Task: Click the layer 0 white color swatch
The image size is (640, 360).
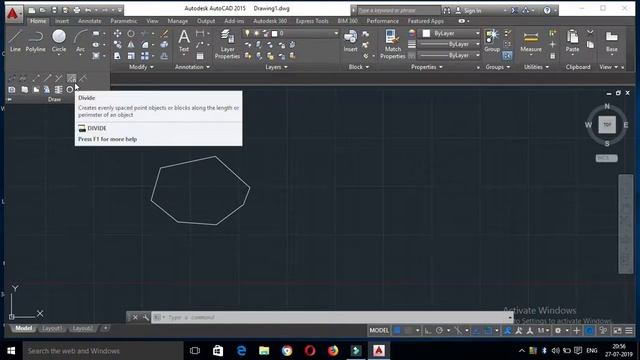Action: point(275,33)
